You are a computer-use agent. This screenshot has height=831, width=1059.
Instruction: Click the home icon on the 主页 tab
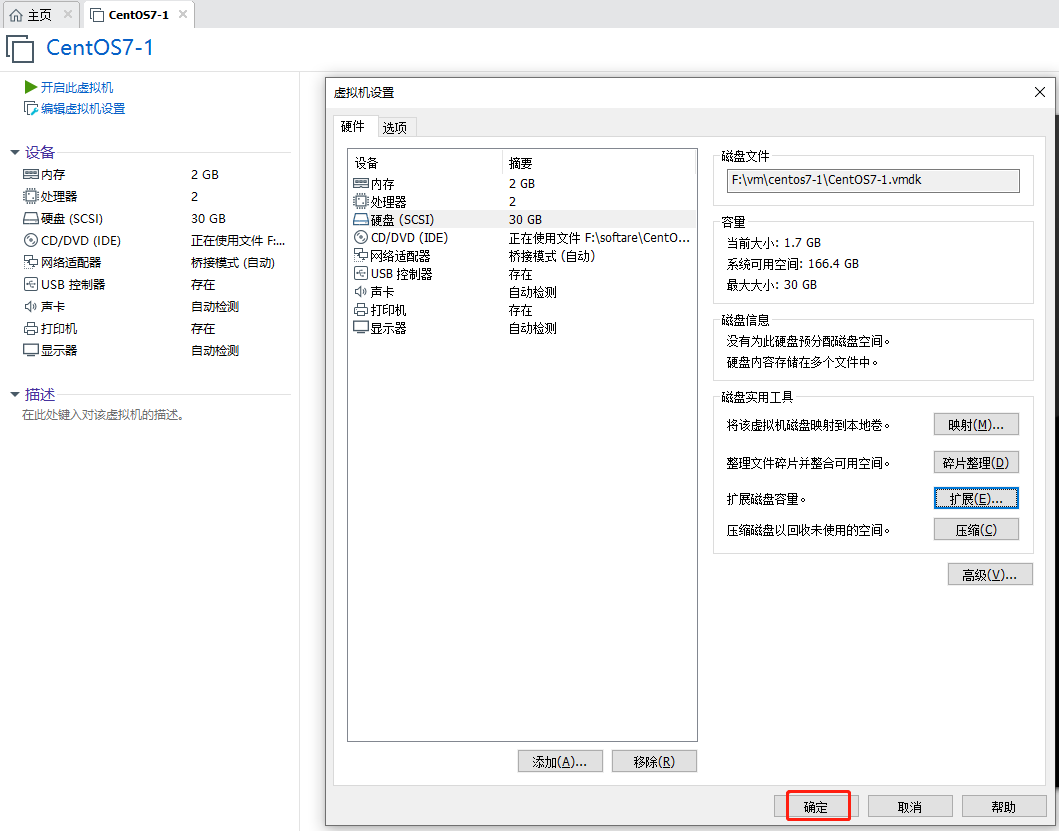click(x=16, y=15)
